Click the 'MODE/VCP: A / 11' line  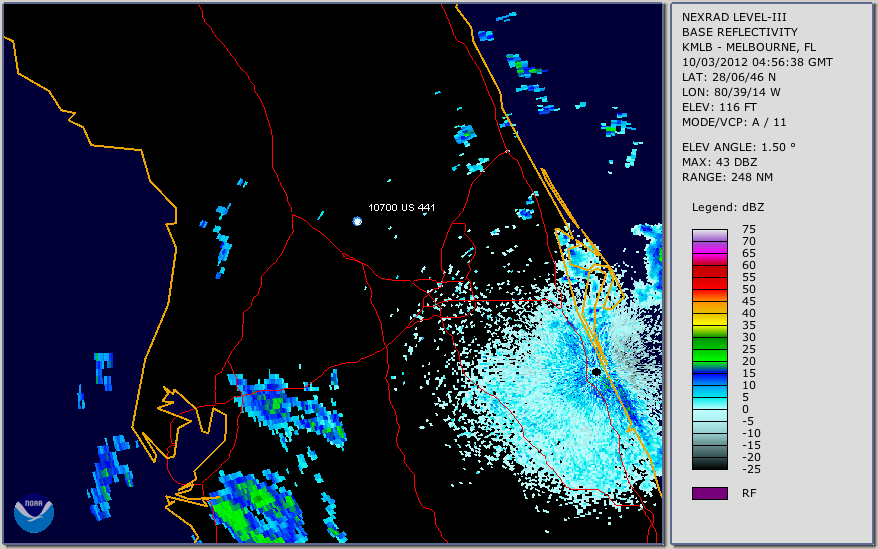(x=734, y=122)
